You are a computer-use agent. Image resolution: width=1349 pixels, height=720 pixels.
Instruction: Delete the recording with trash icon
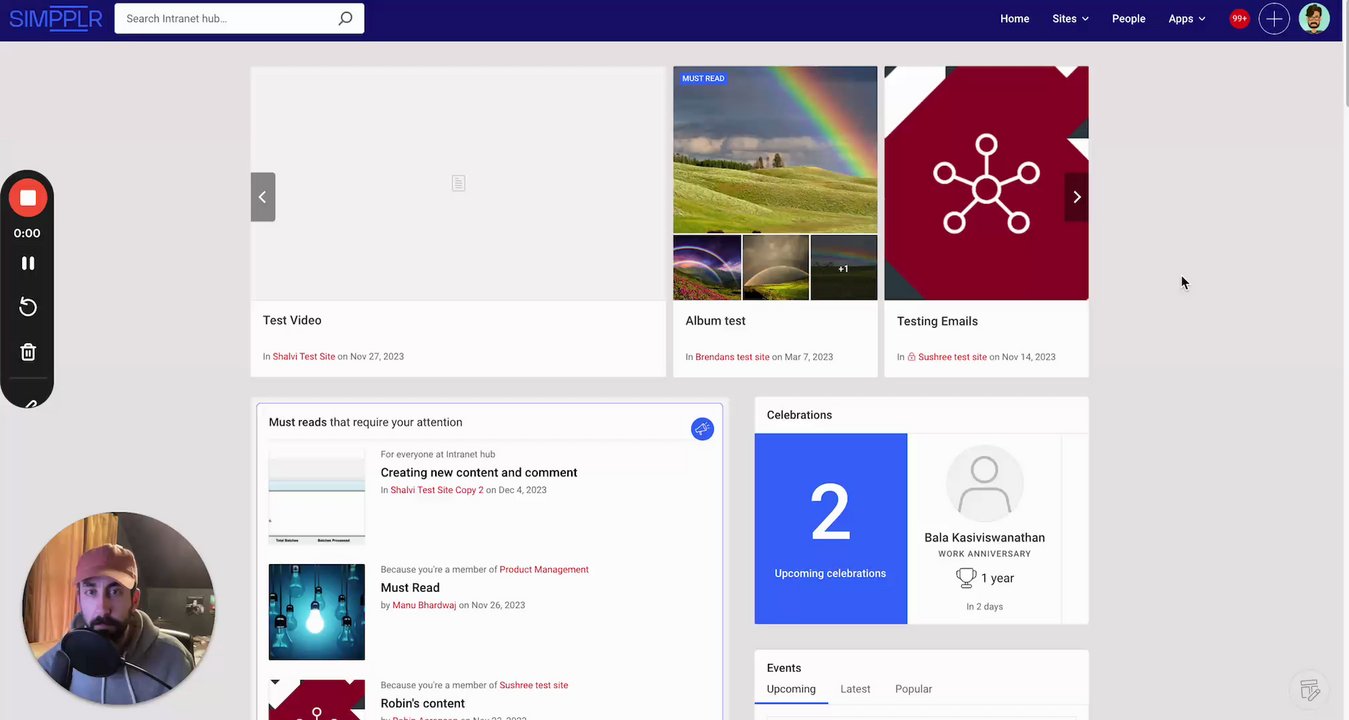tap(28, 352)
